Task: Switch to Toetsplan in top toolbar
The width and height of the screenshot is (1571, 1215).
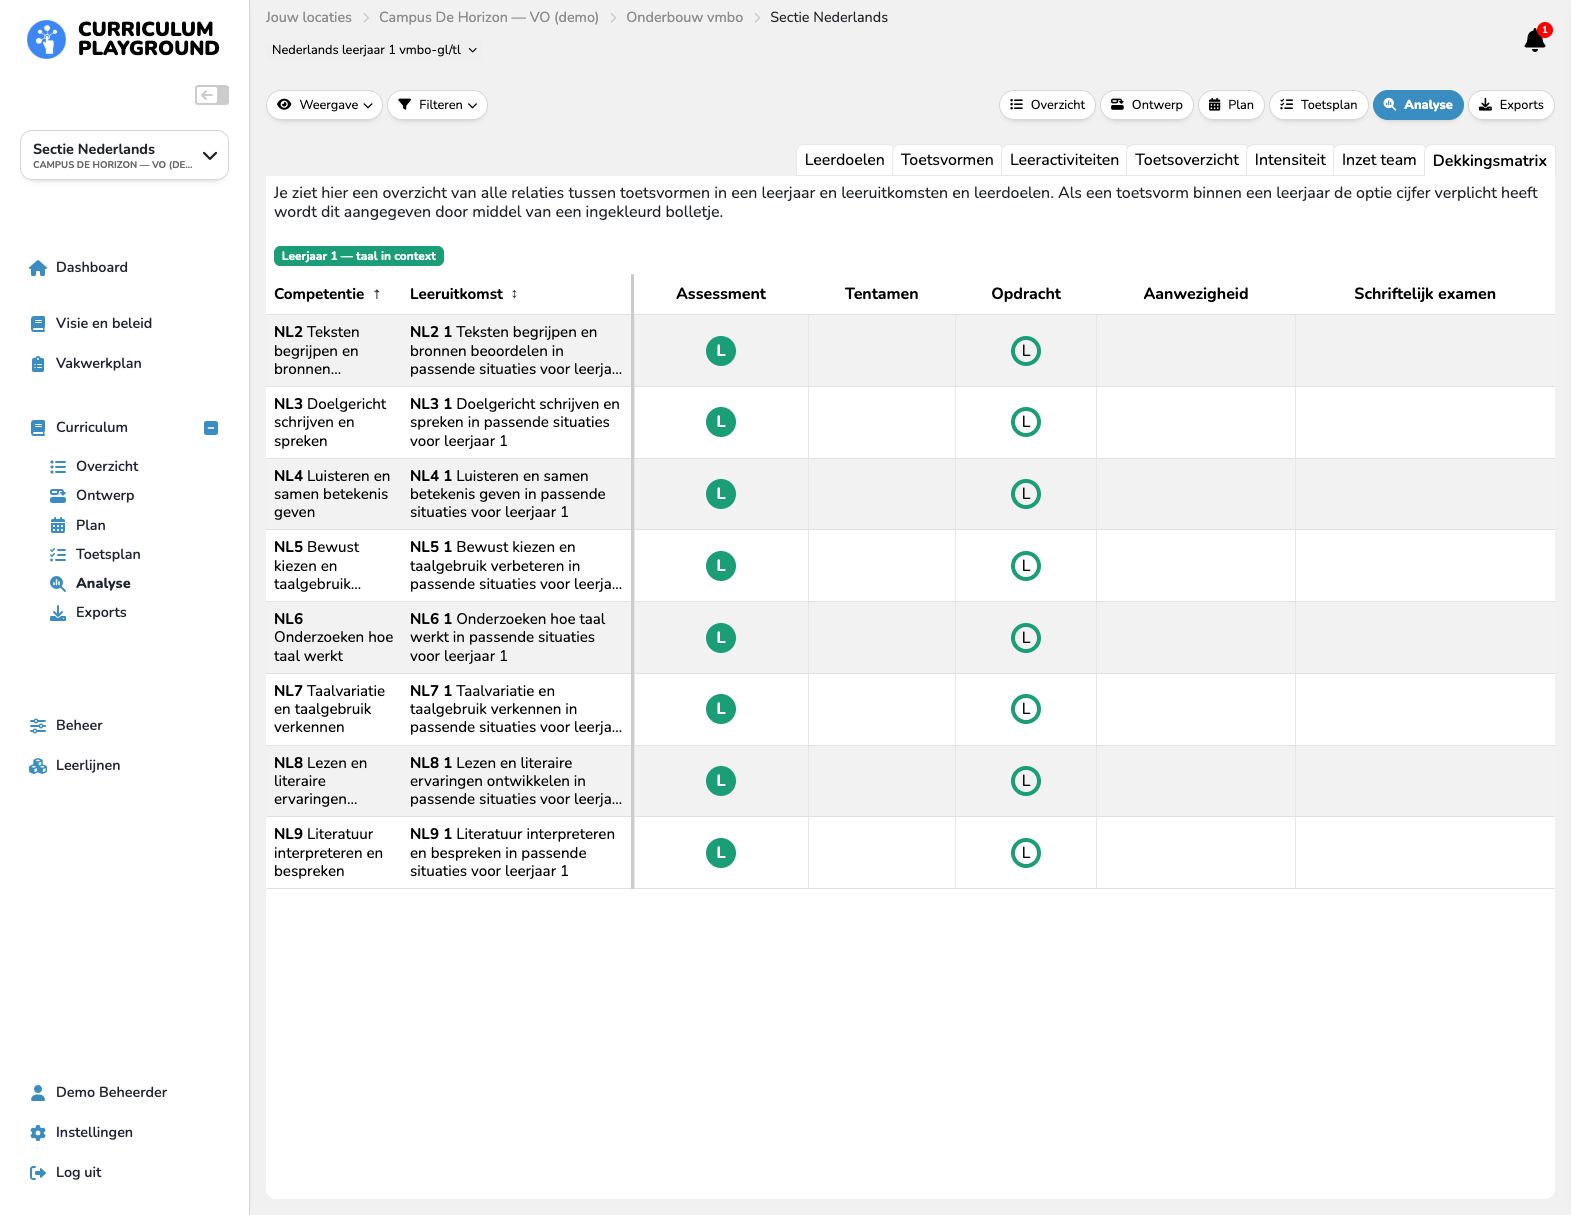Action: [x=1319, y=105]
